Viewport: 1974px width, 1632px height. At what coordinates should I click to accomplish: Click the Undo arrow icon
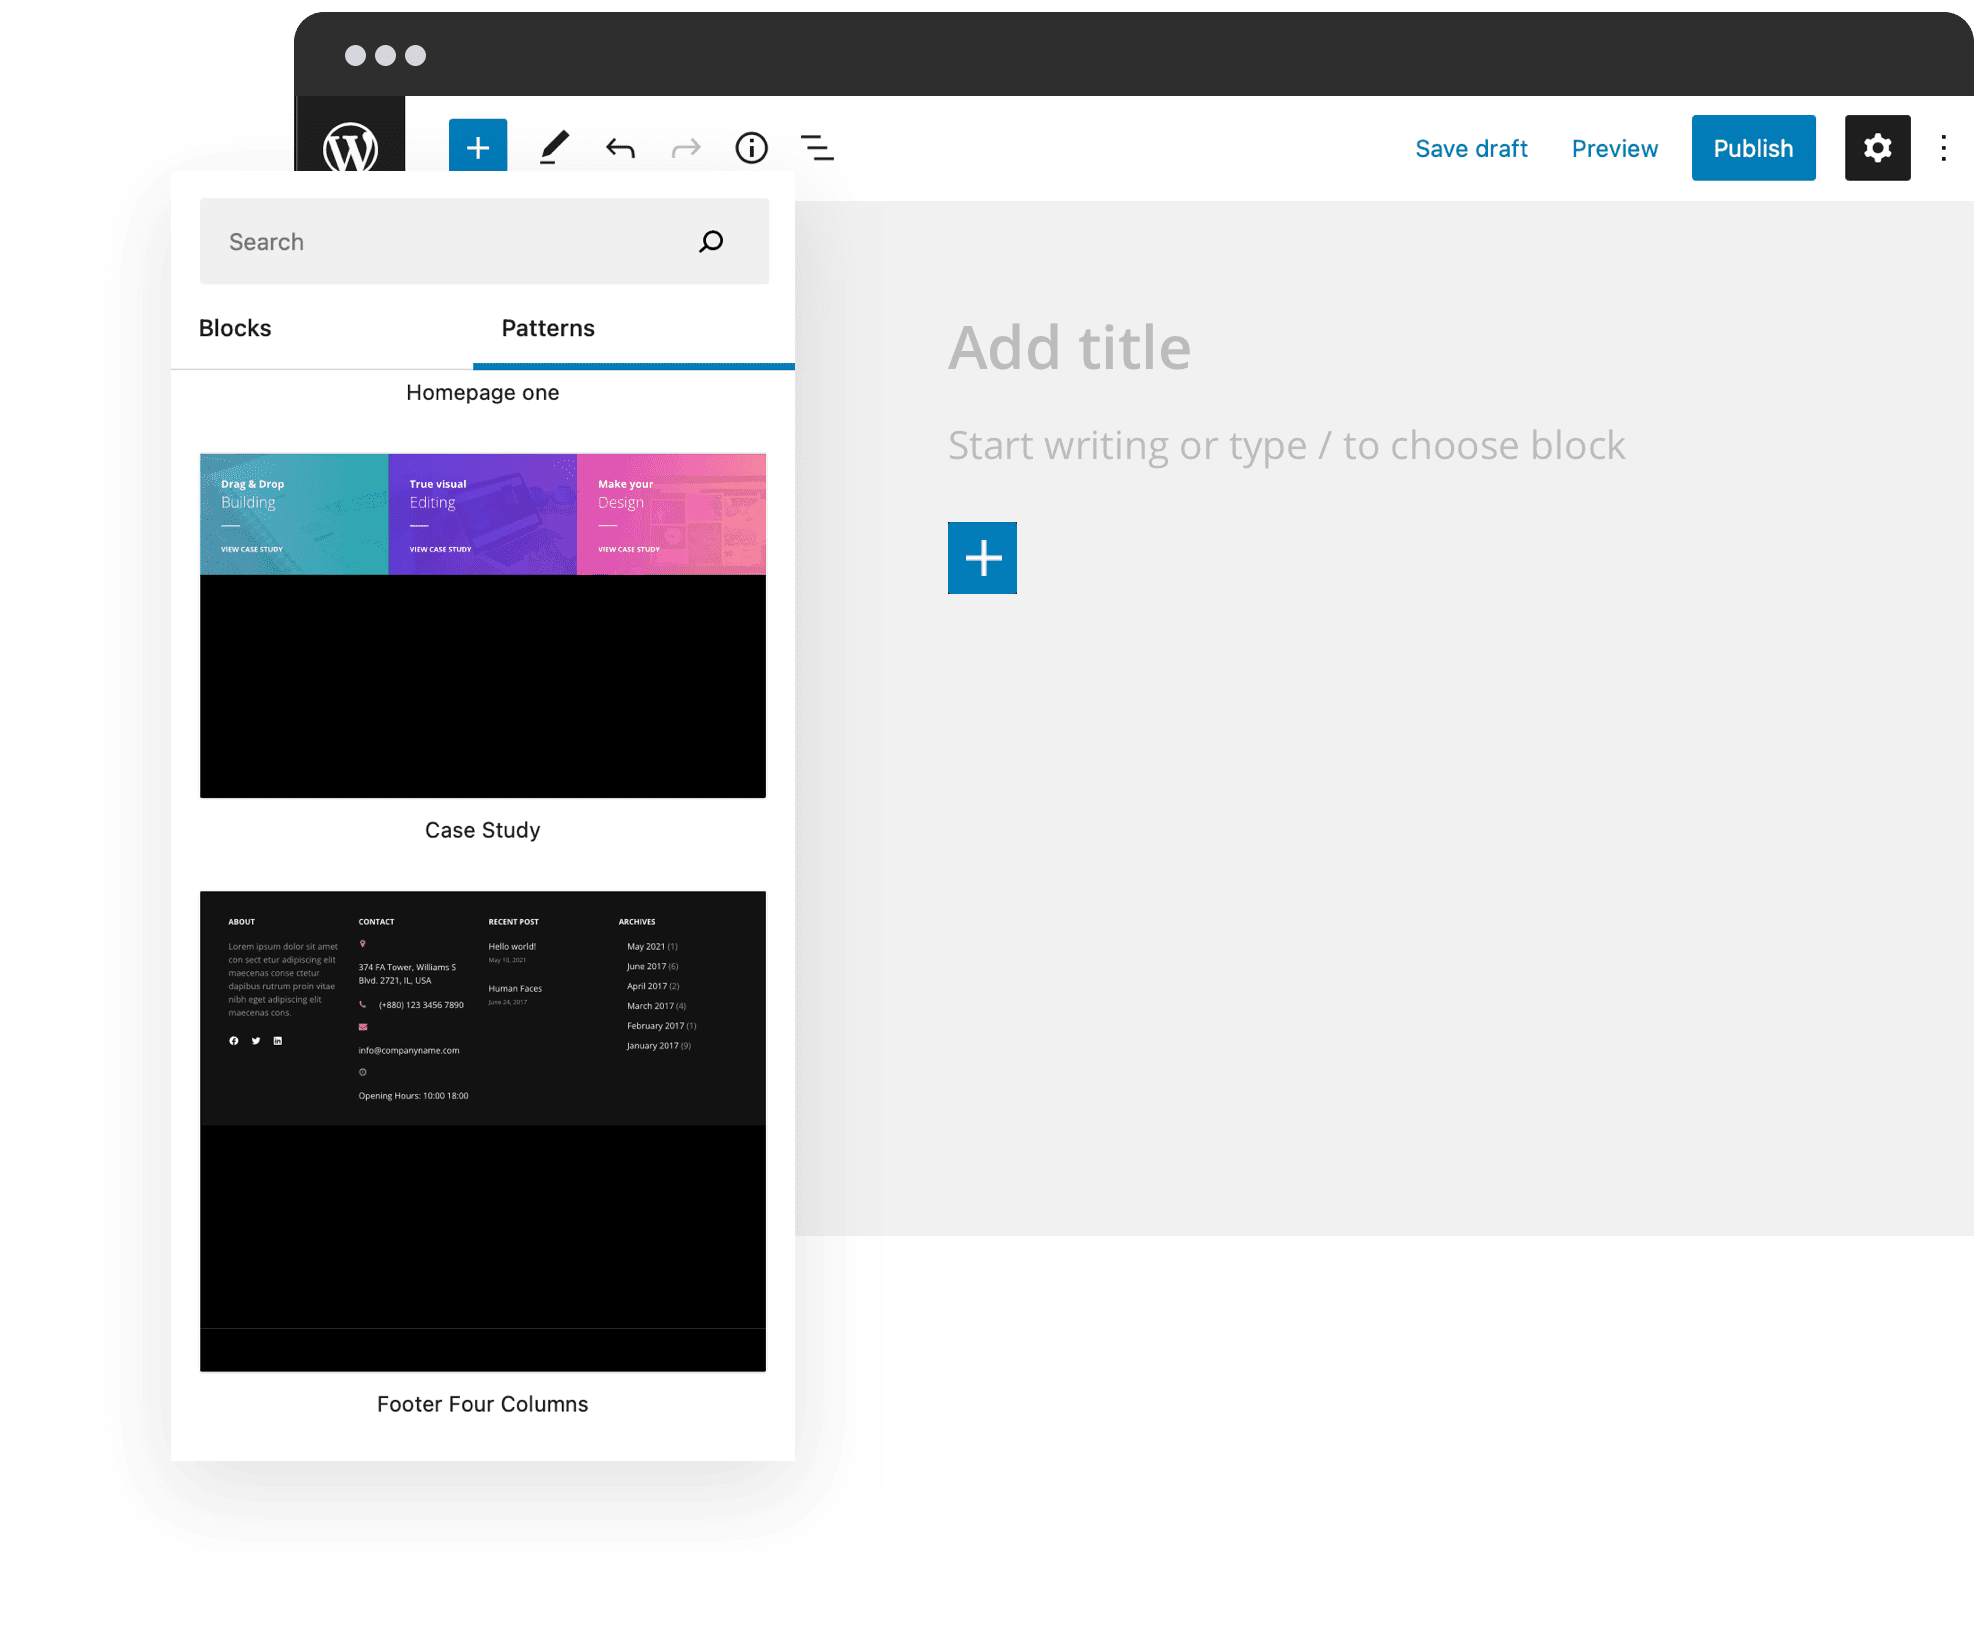620,149
